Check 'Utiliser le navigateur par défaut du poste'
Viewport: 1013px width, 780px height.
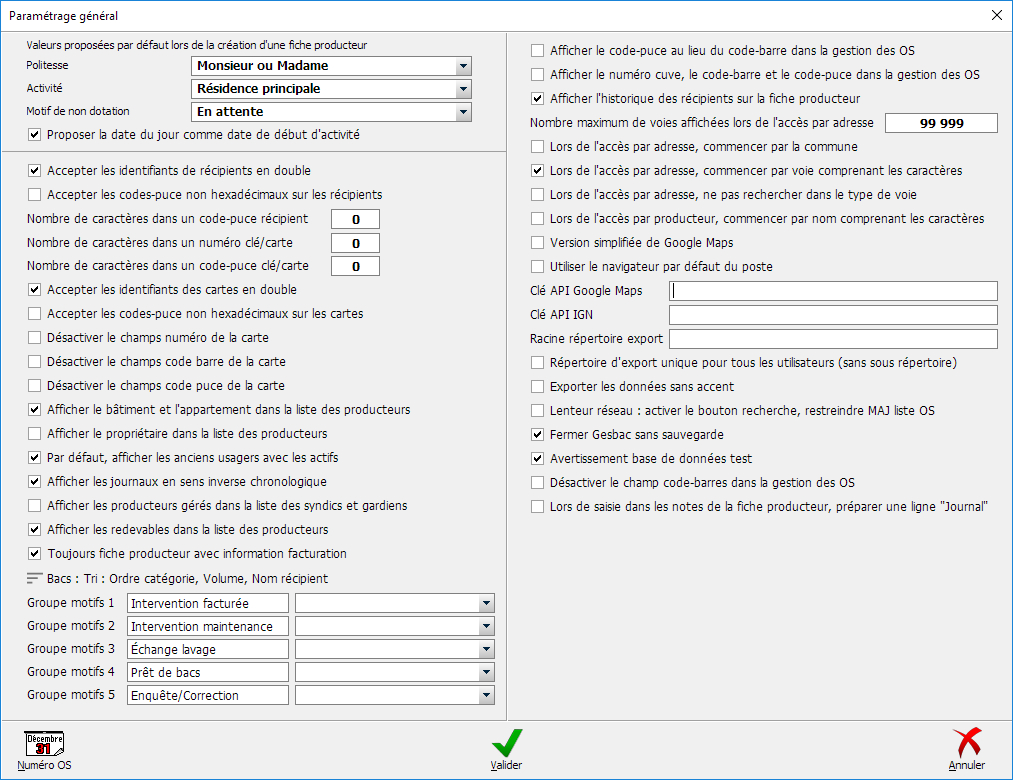coord(538,267)
